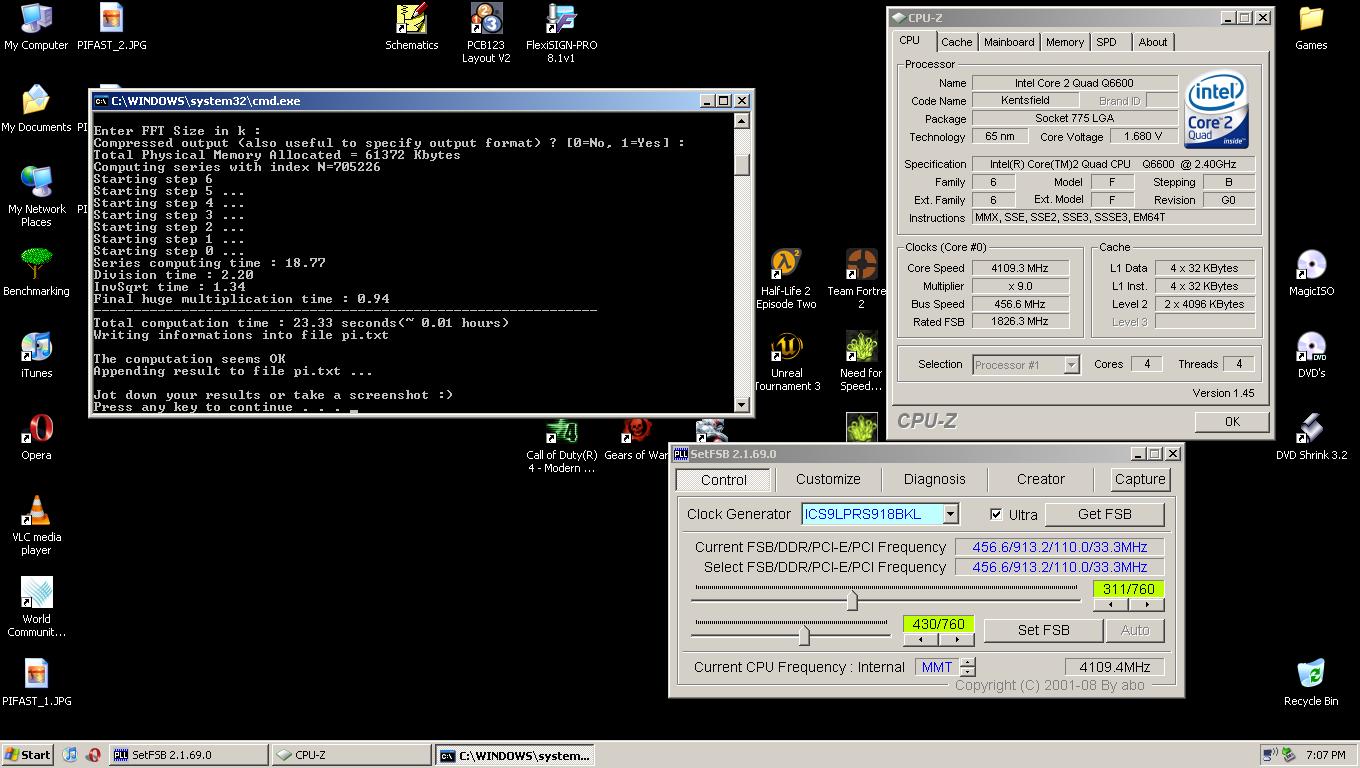
Task: Increase 311/760 value with right arrow
Action: tap(1147, 604)
